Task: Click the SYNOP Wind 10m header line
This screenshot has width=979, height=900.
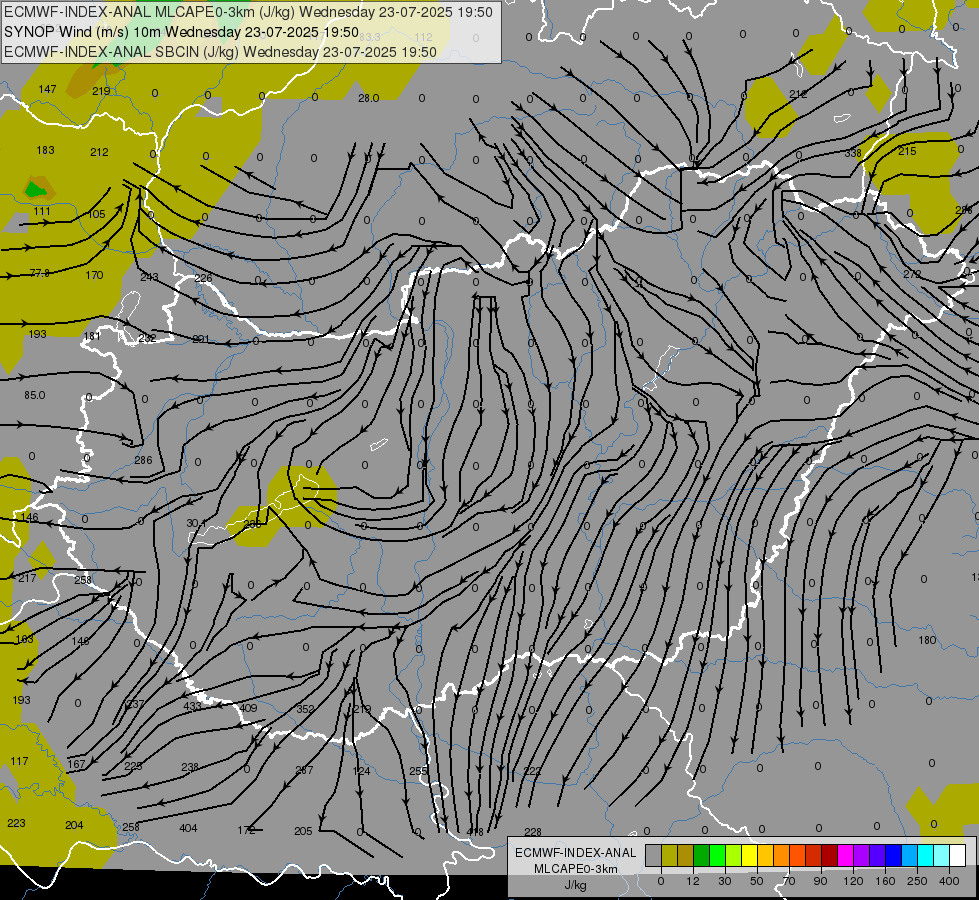Action: click(x=182, y=32)
